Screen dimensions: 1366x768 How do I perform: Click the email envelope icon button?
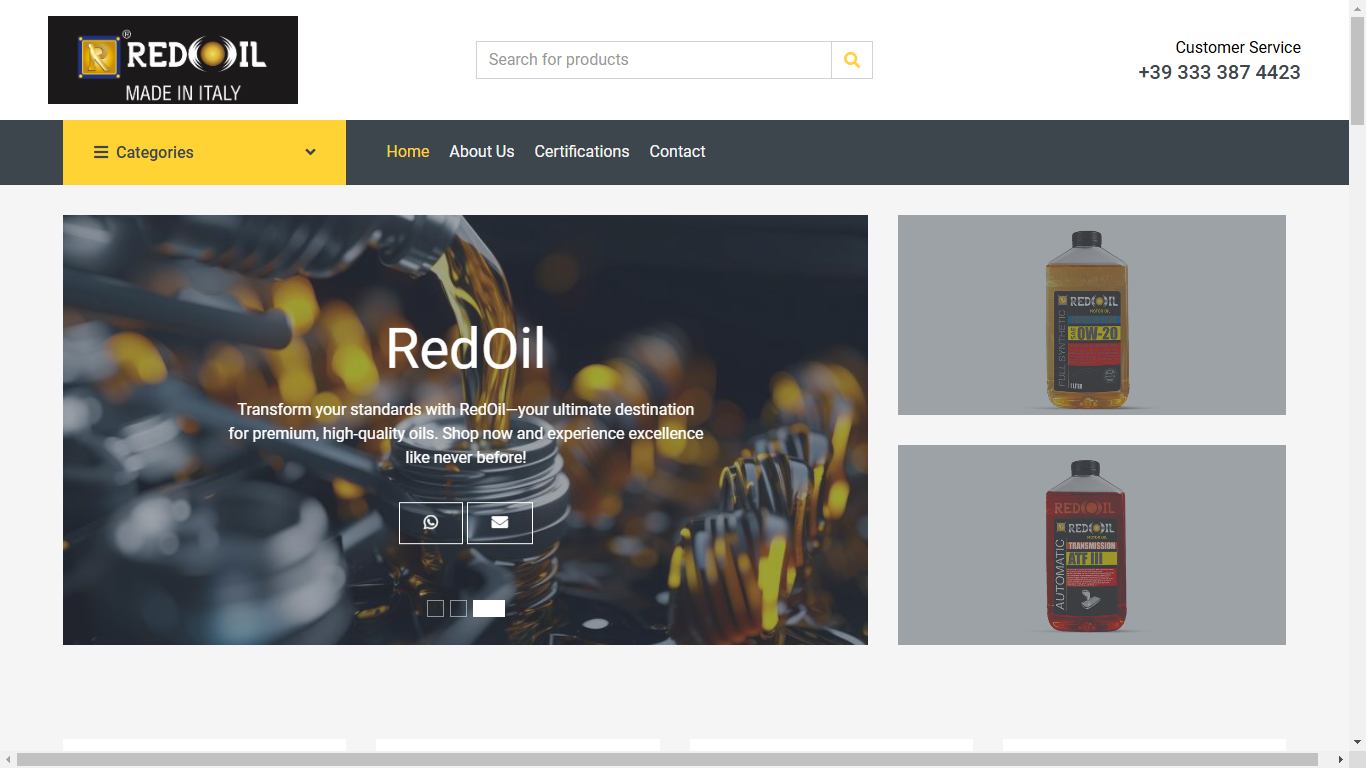[x=500, y=523]
